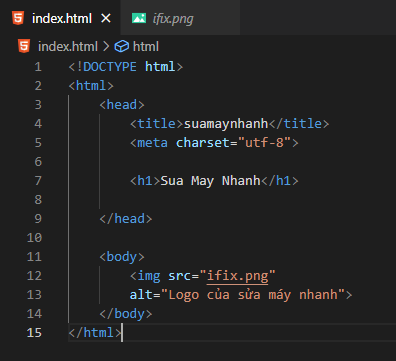Viewport: 396px width, 361px height.
Task: Open the index.html breadcrumb item
Action: [x=68, y=46]
